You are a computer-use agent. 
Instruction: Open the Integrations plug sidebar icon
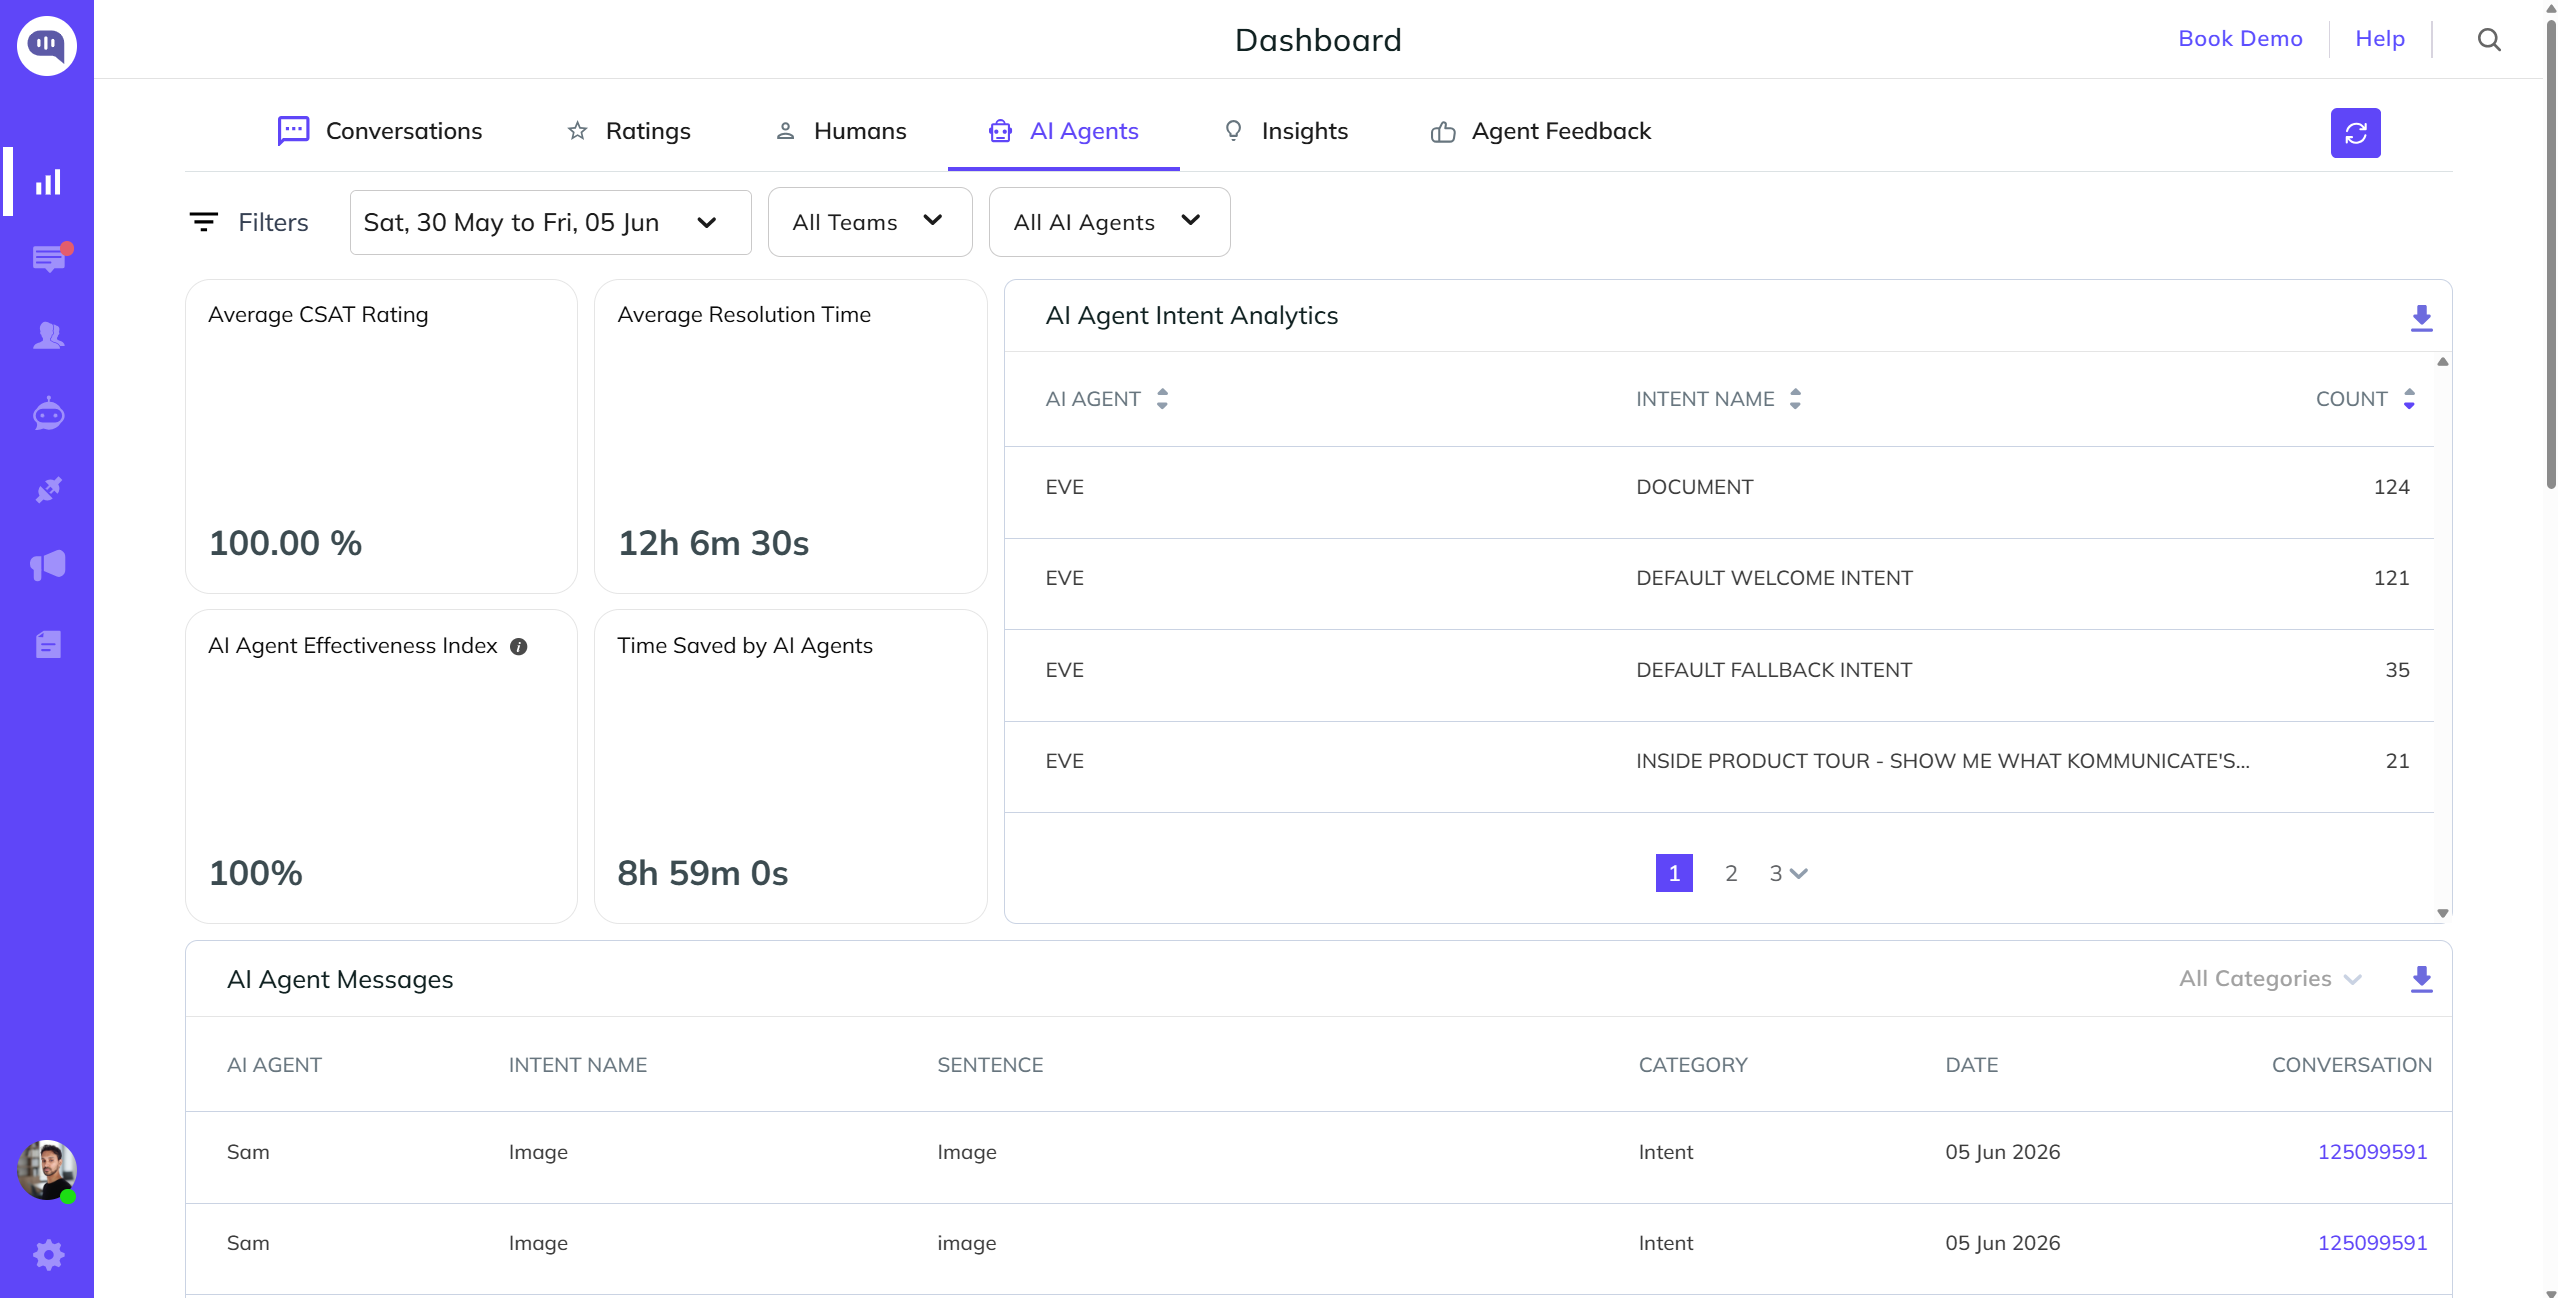click(48, 490)
